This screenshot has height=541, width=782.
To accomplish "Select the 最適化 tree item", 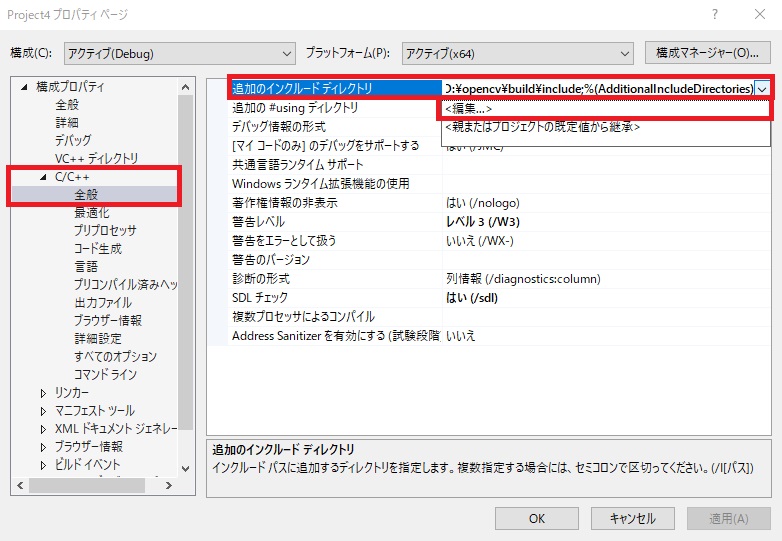I will click(x=92, y=212).
